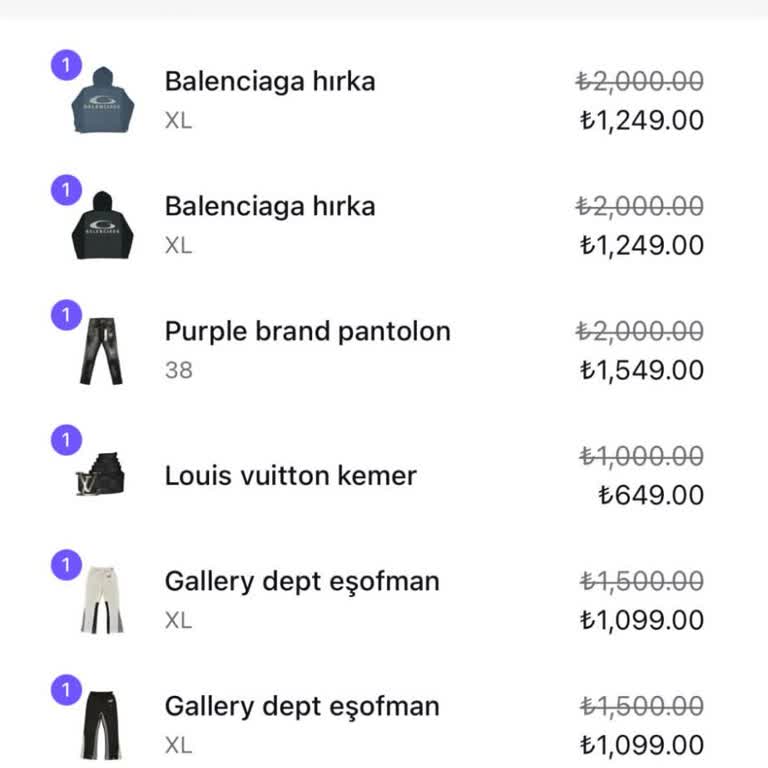Click 'Balenciaga hırka' title beside the blue hoodie
This screenshot has height=768, width=768.
tap(270, 81)
